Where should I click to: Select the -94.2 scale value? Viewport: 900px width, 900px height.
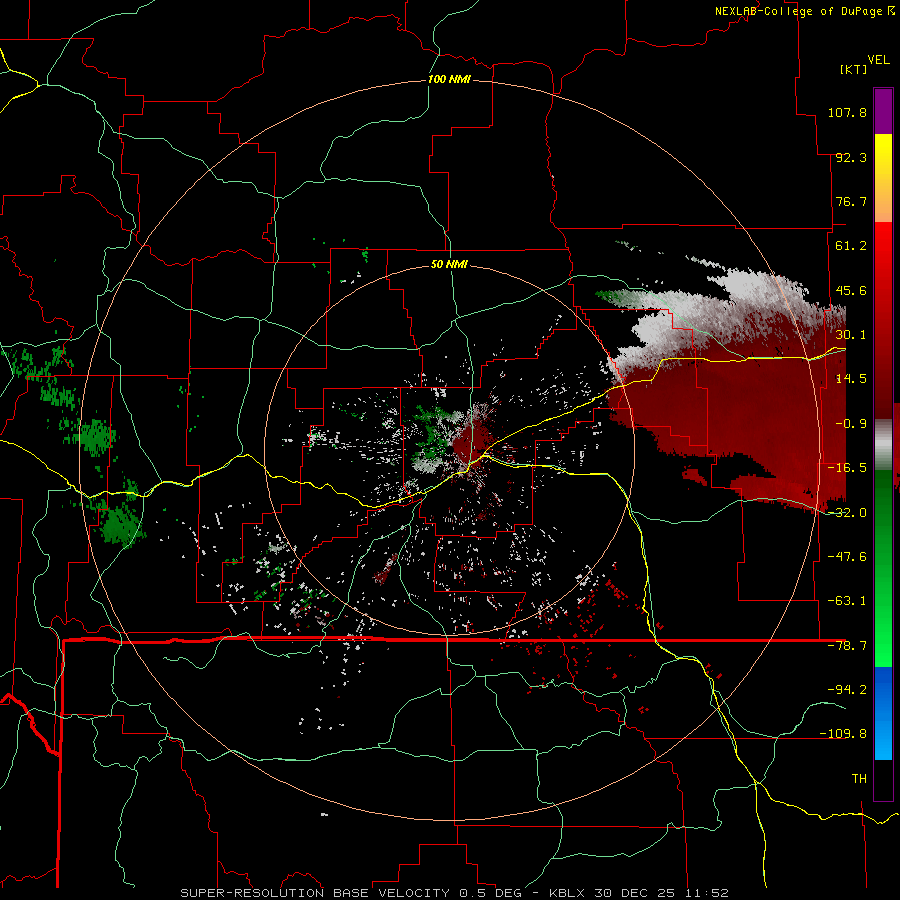pyautogui.click(x=847, y=689)
